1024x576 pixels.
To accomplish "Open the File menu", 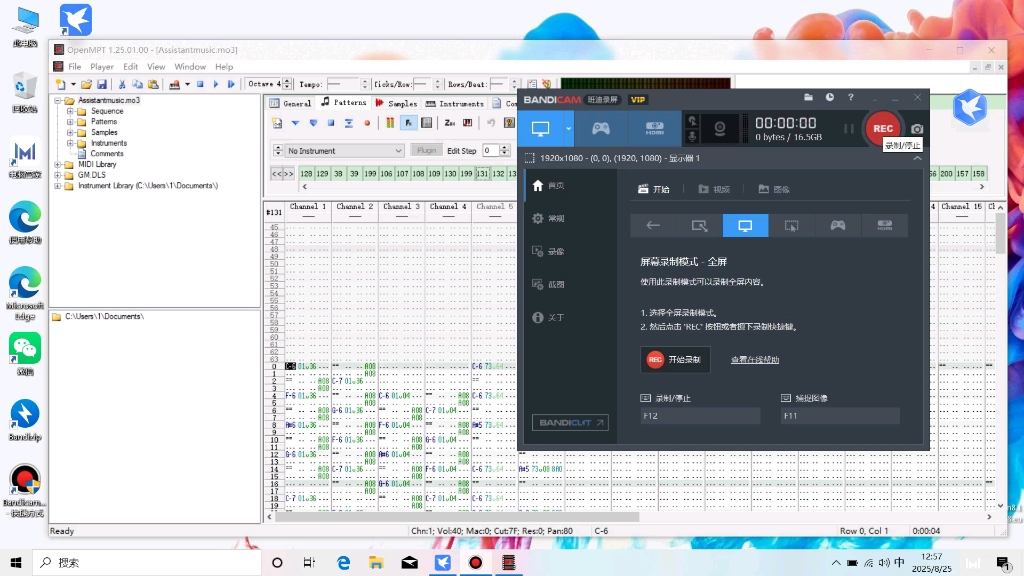I will [x=74, y=67].
